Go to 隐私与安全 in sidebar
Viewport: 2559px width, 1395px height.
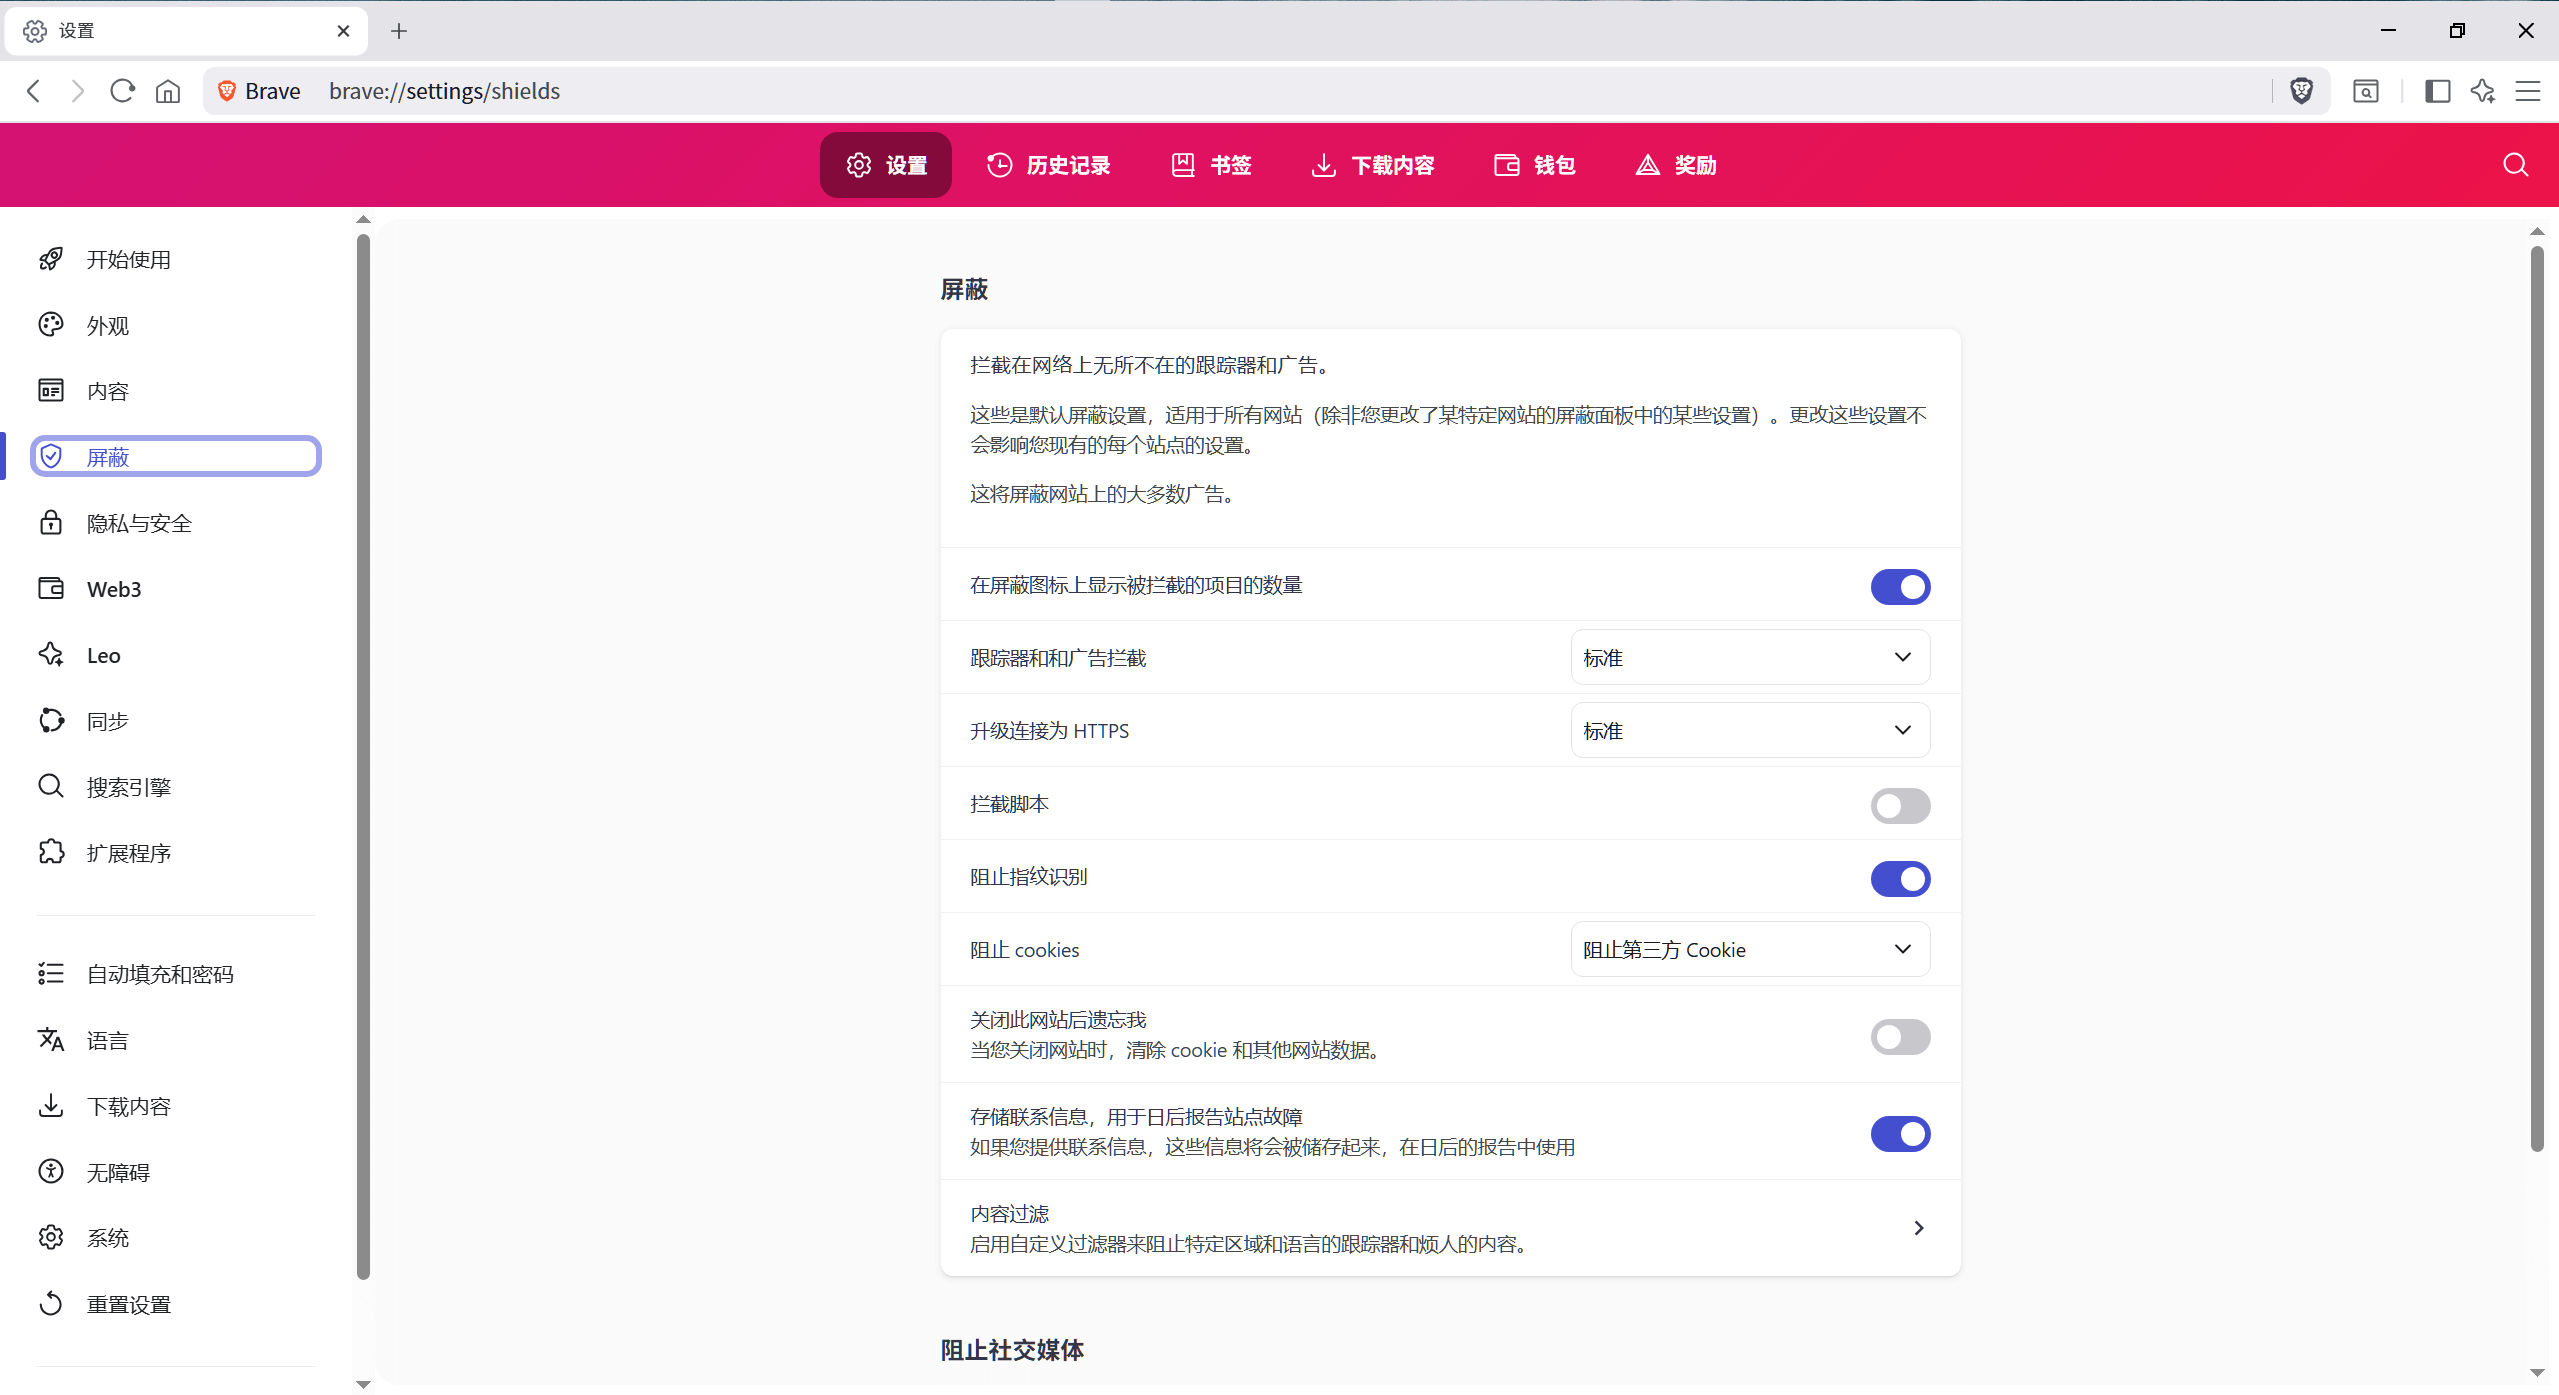(139, 523)
